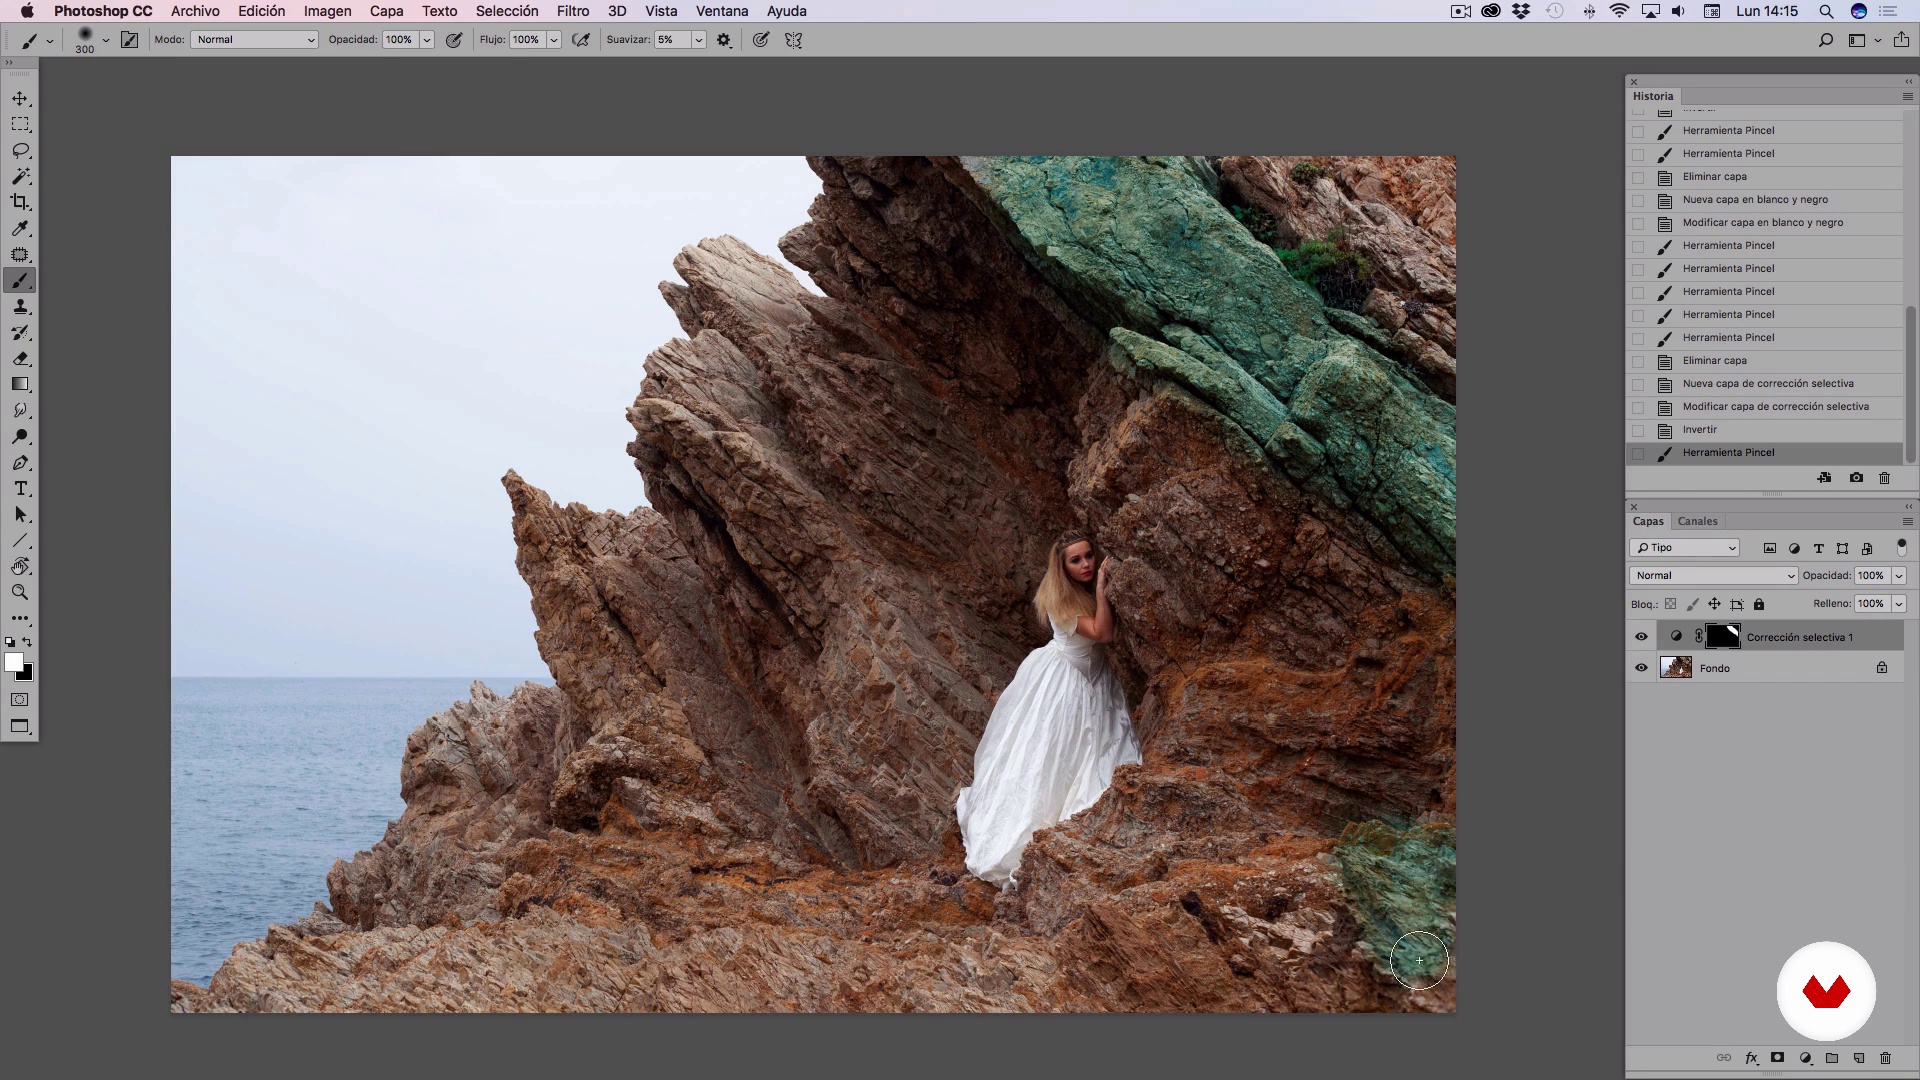This screenshot has width=1920, height=1080.
Task: Select the Horizontal Type tool
Action: [x=20, y=489]
